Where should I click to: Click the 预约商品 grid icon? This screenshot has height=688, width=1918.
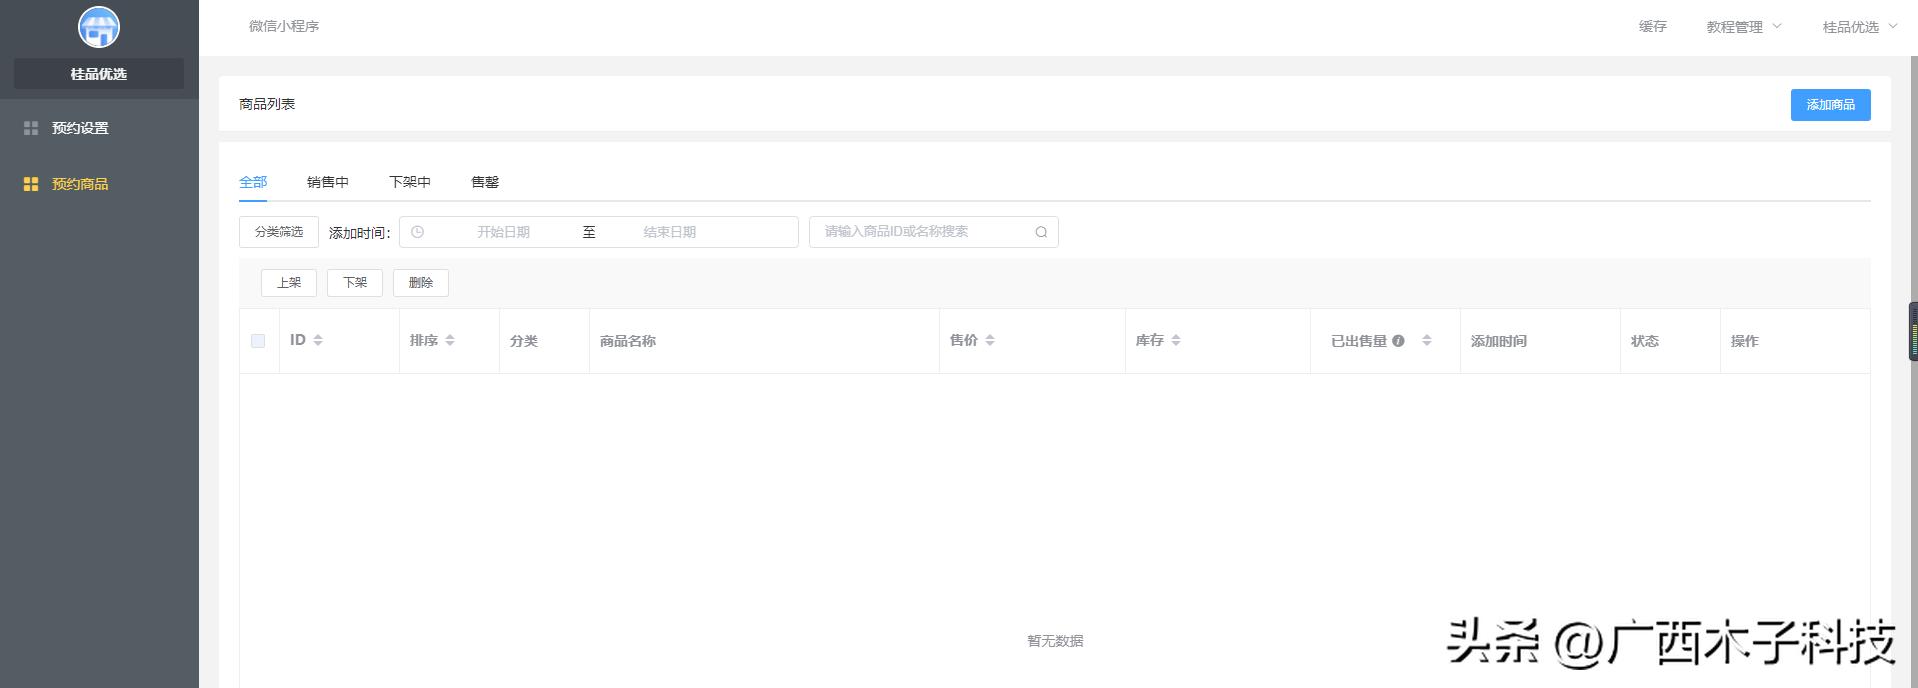point(31,184)
